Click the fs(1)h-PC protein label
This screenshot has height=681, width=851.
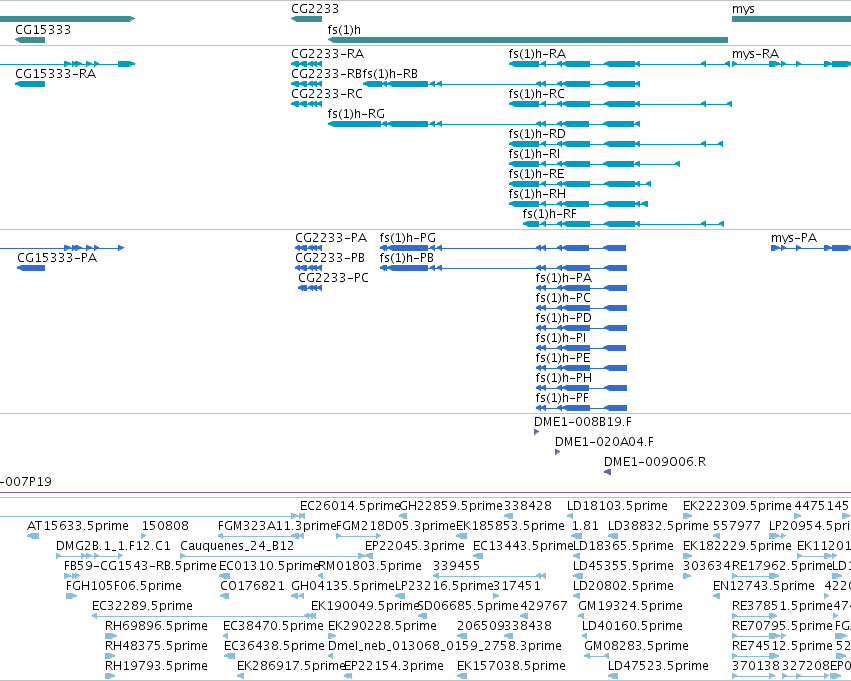pos(563,298)
